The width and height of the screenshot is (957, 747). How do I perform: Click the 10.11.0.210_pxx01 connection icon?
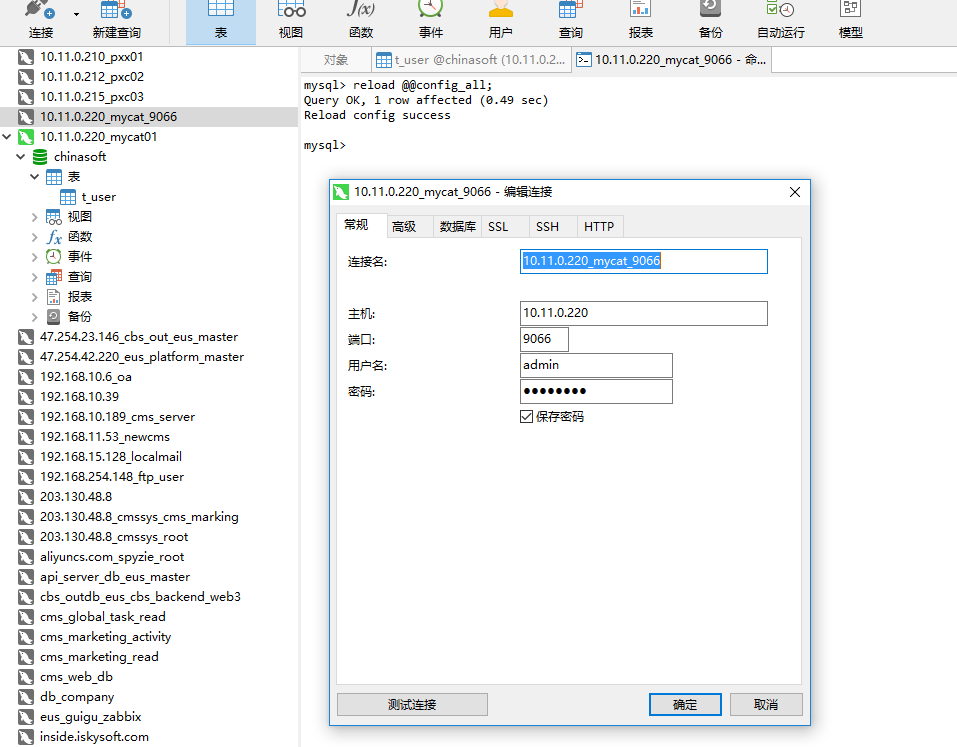coord(26,57)
